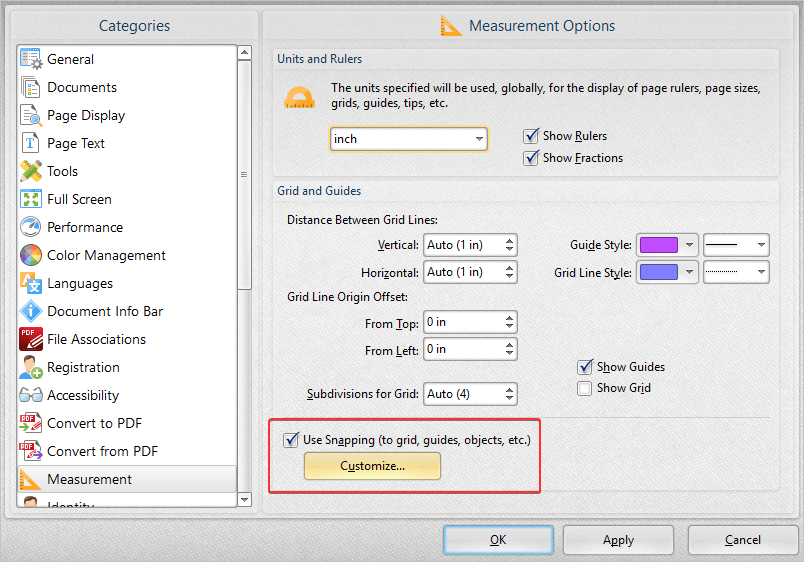Click the categories list scroll up arrow
Screen dimensions: 804x562
245,52
